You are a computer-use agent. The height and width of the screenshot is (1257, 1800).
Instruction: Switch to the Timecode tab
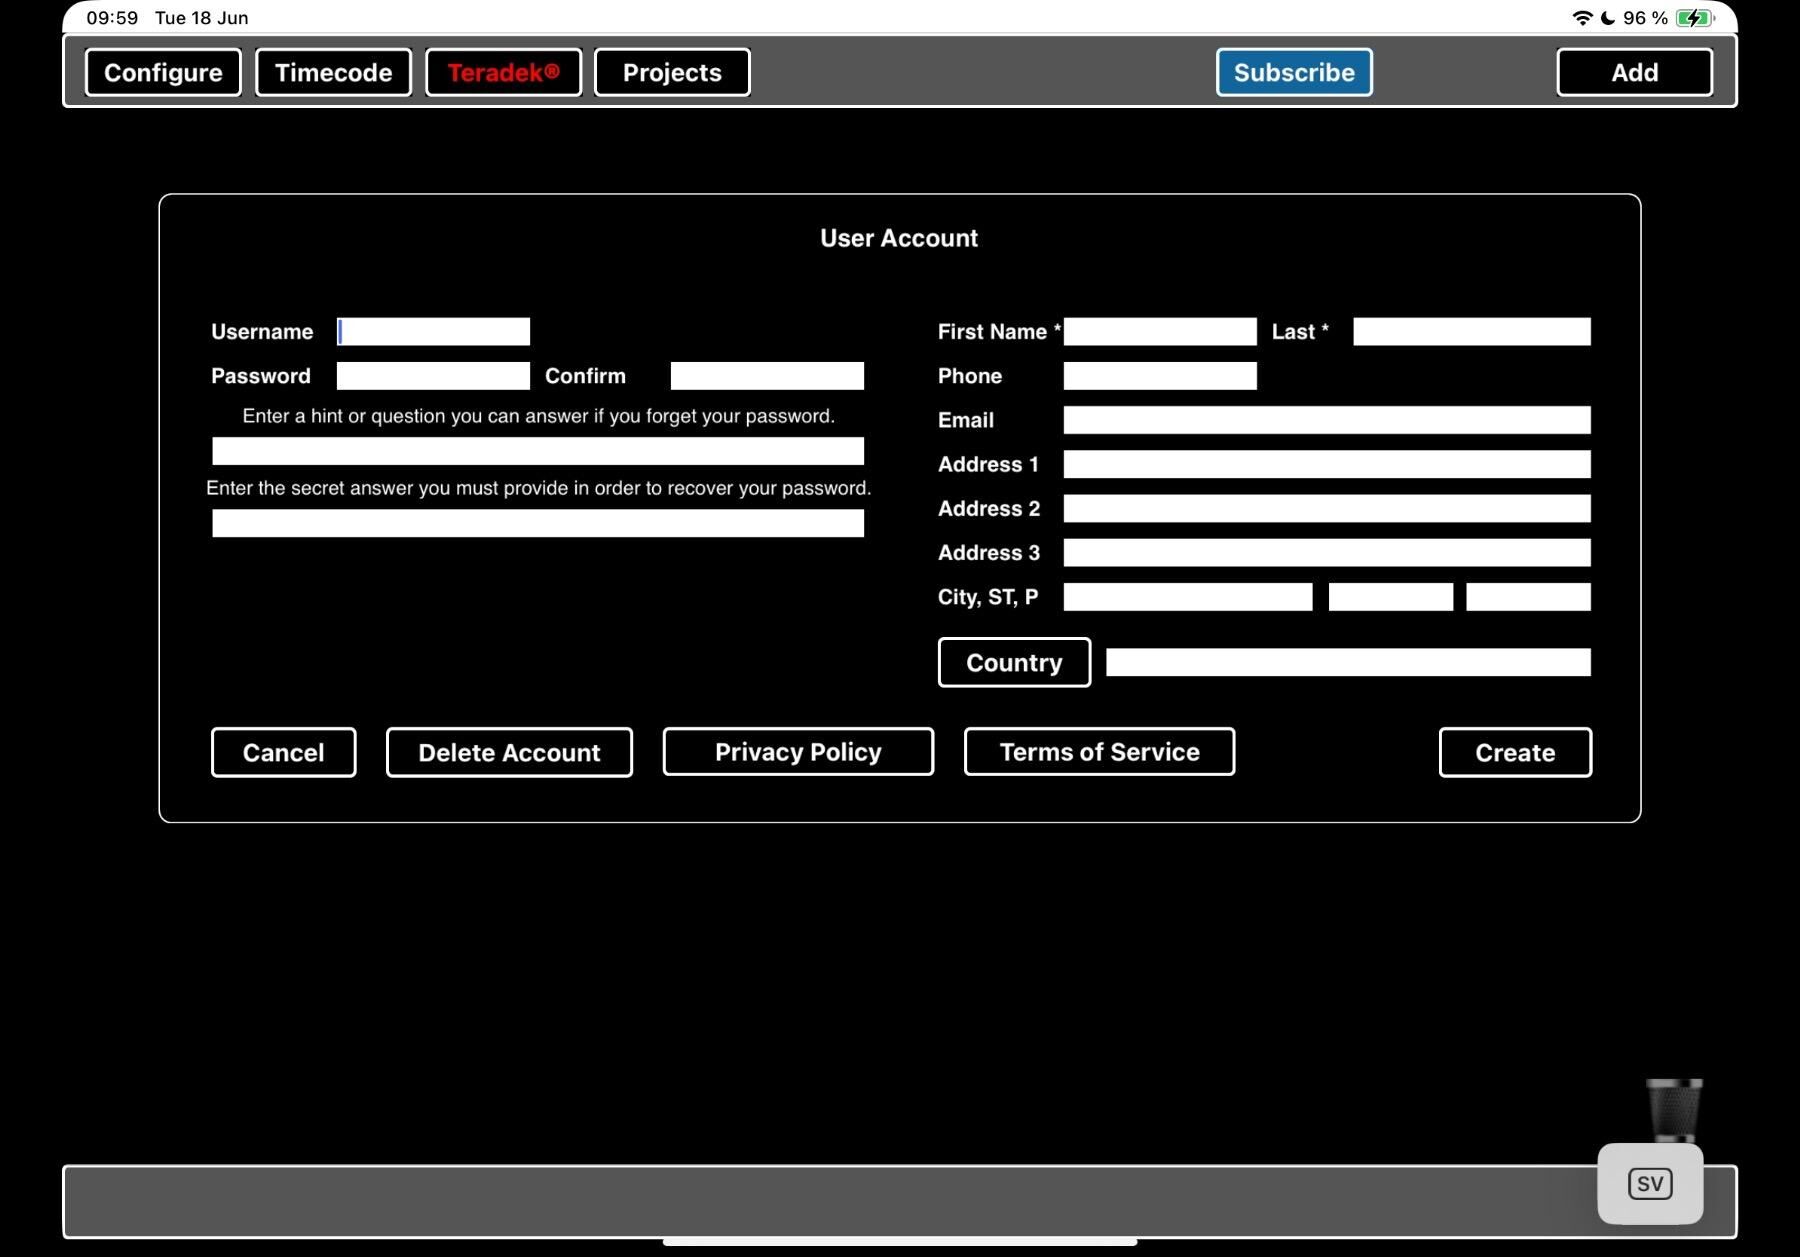tap(333, 72)
